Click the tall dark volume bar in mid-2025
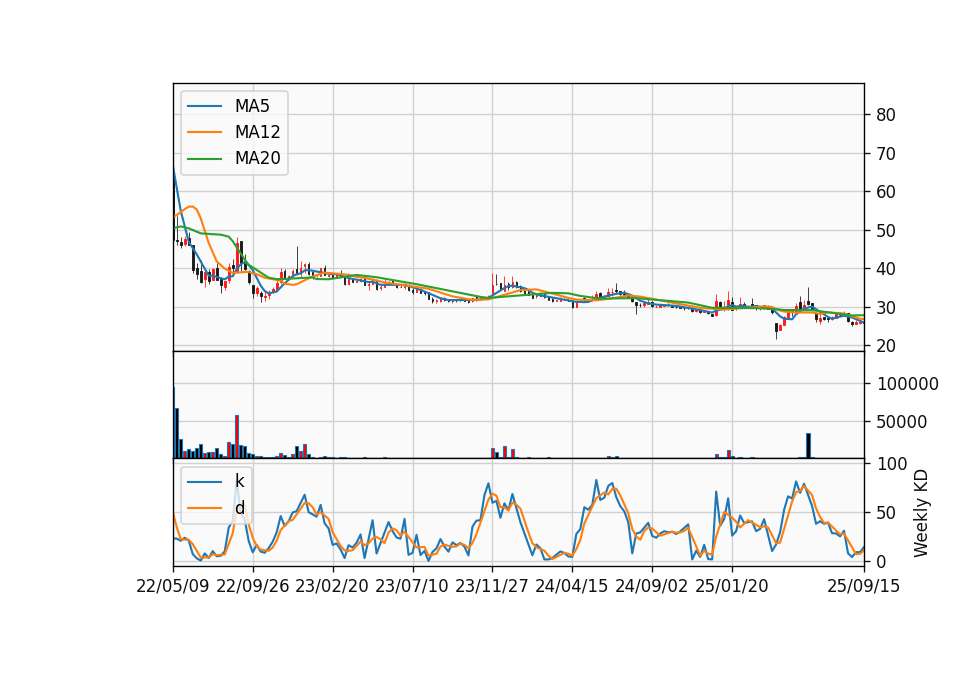960x690 pixels. pos(808,446)
